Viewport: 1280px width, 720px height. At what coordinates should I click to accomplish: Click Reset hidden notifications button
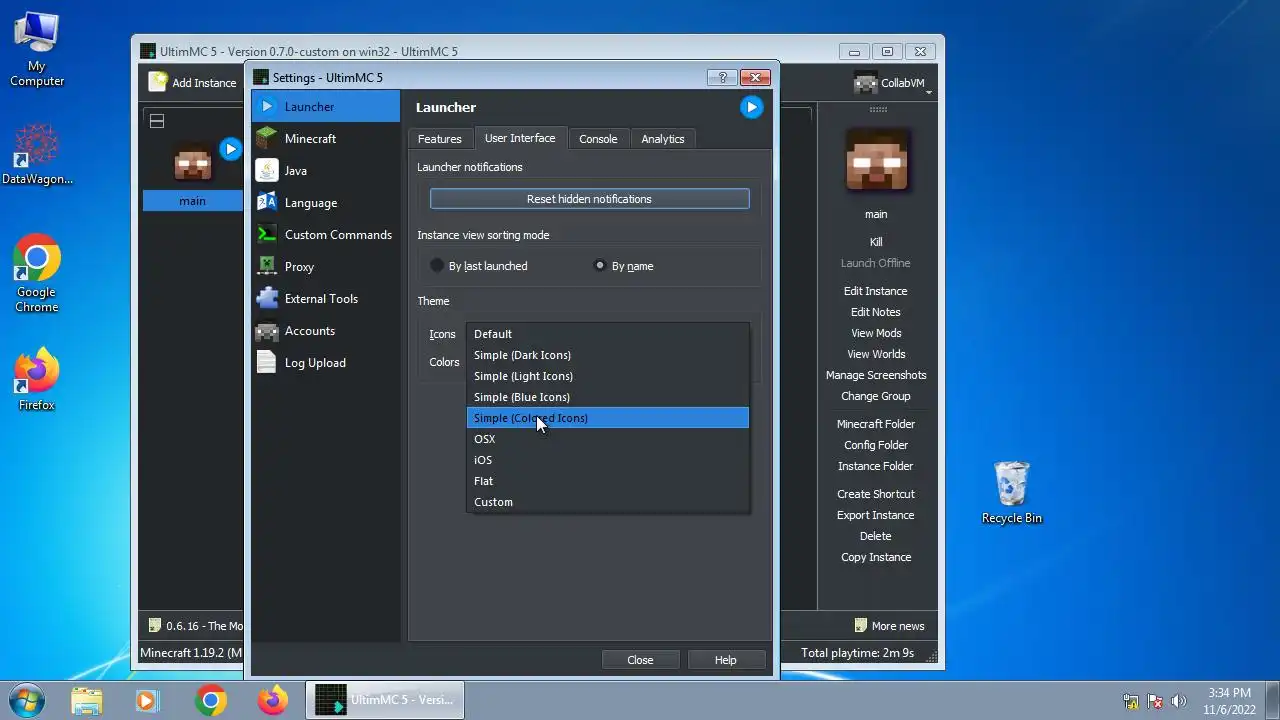coord(590,199)
